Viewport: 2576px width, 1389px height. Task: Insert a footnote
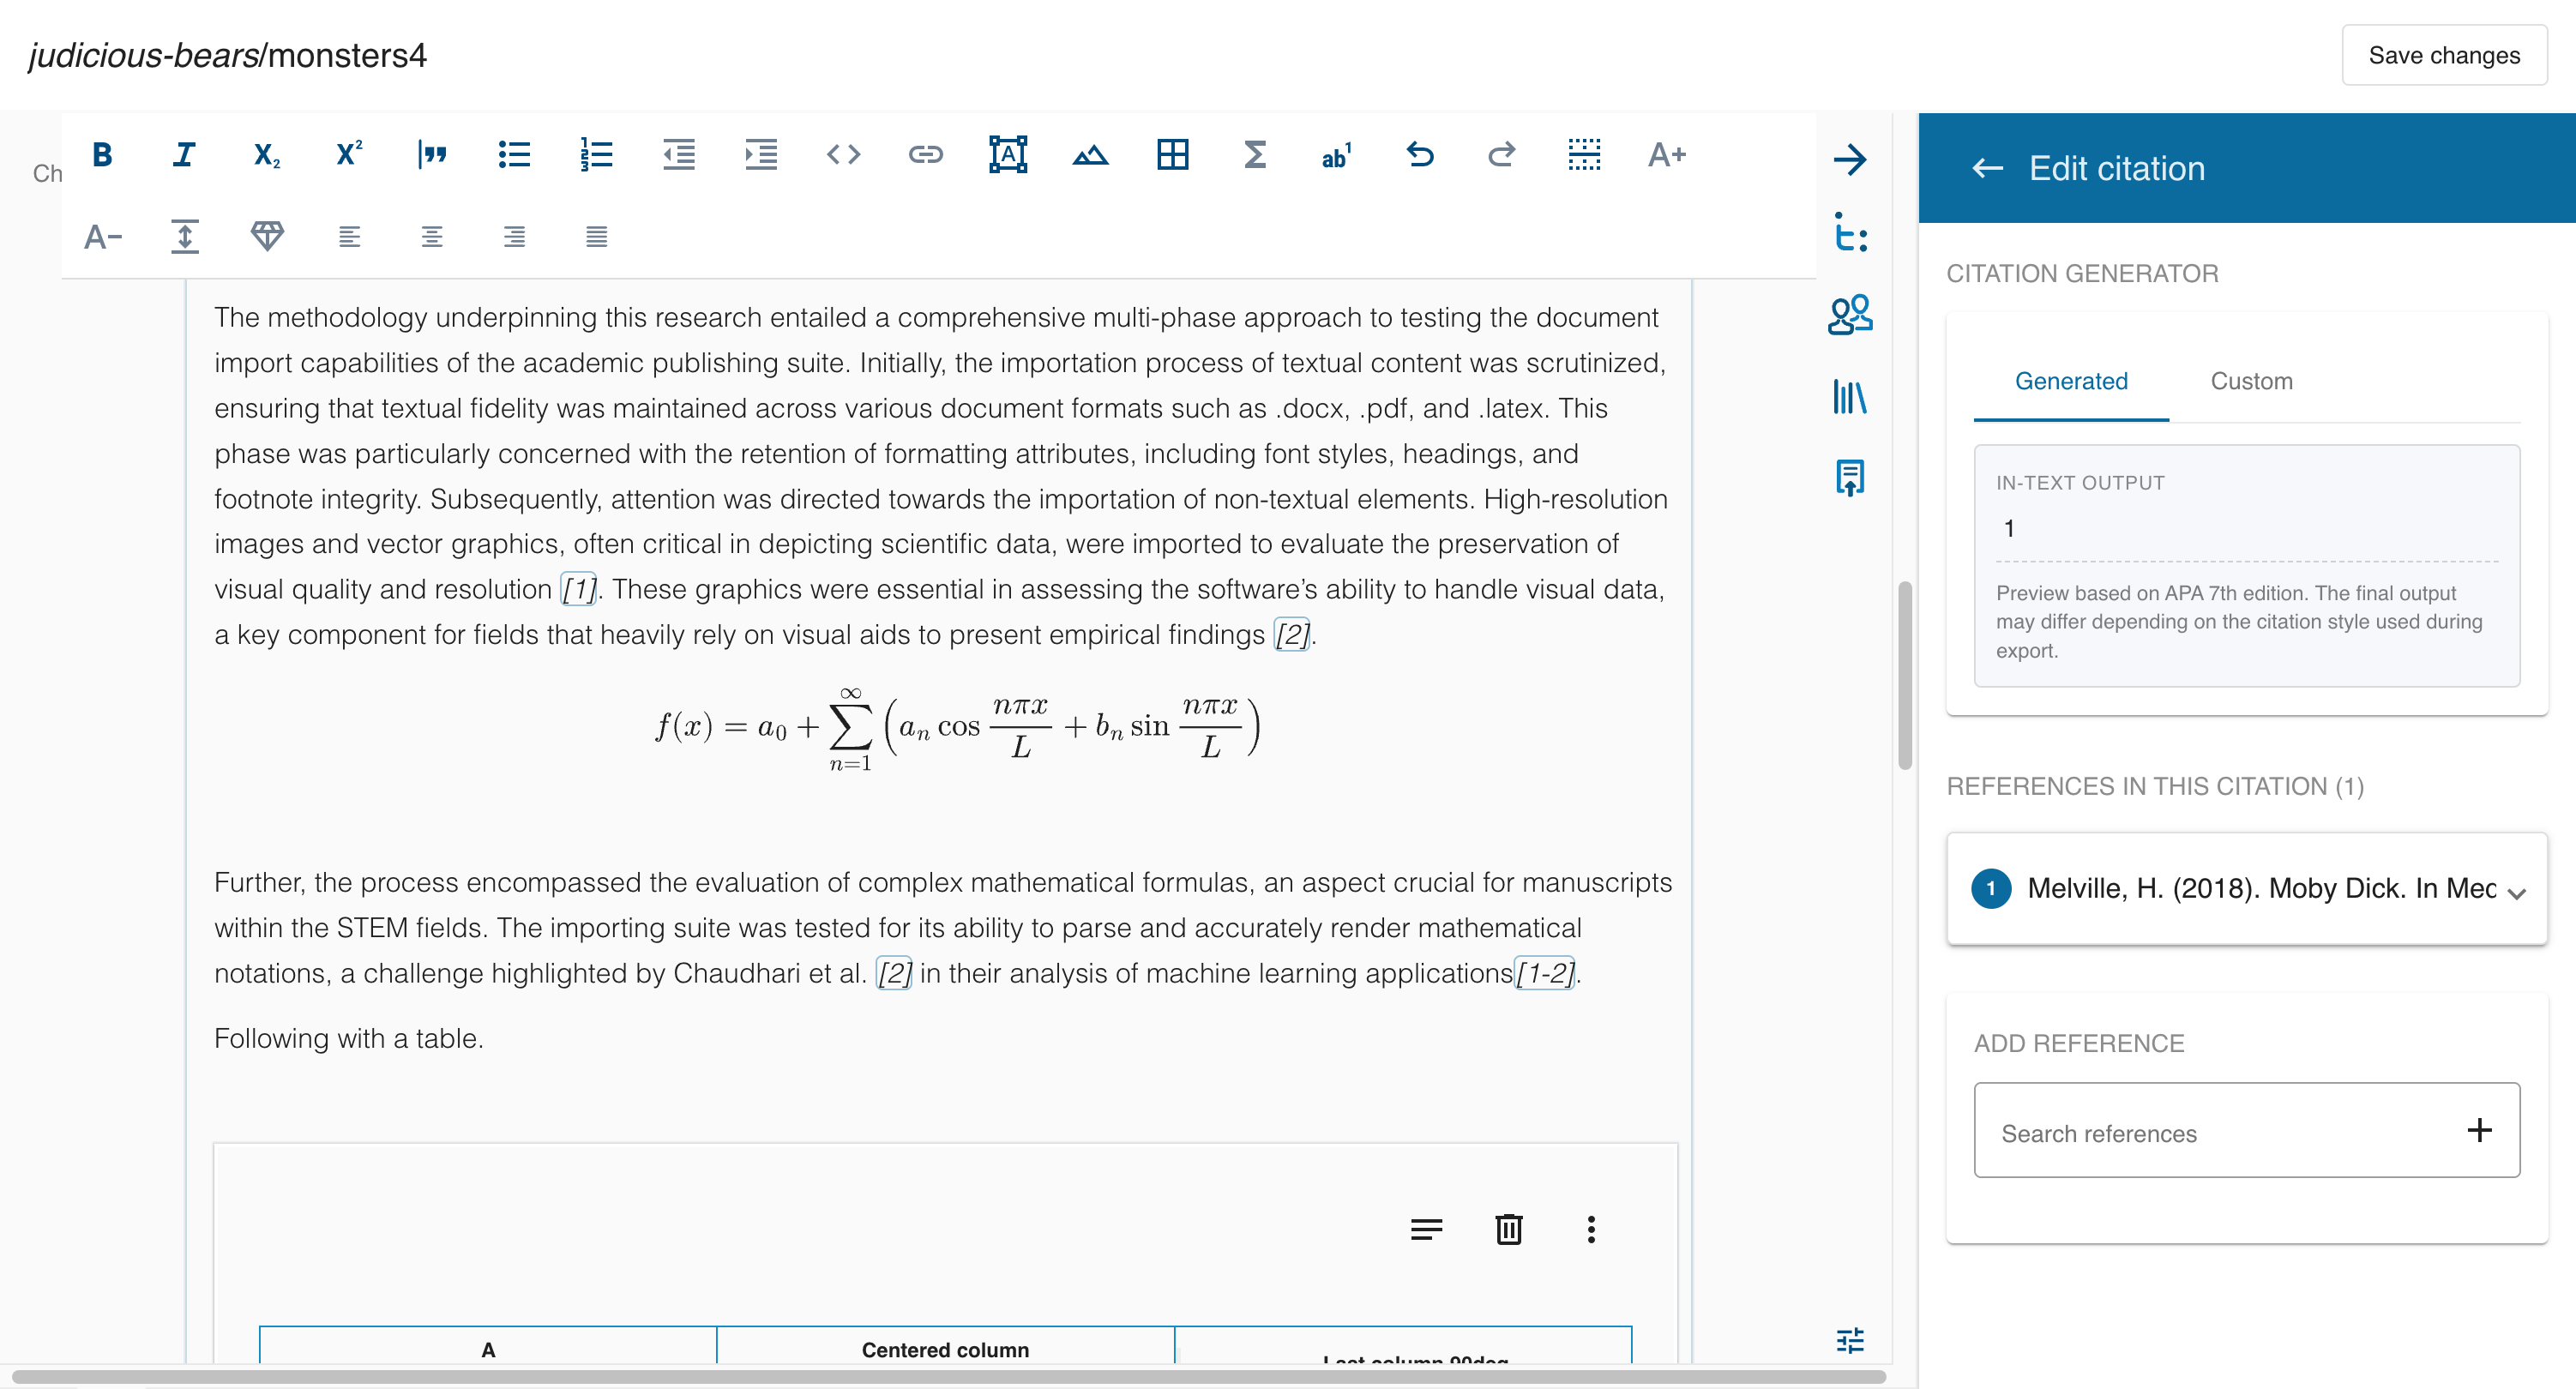[x=1337, y=155]
